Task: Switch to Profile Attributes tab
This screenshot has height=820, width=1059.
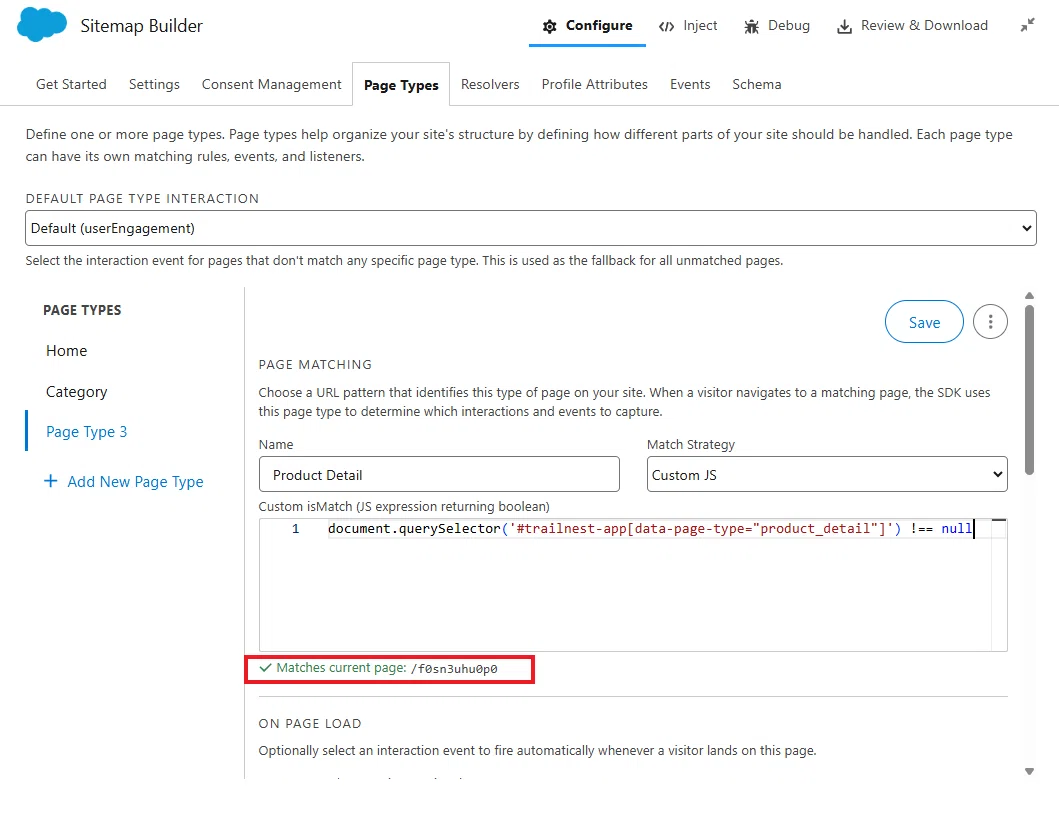Action: [x=594, y=84]
